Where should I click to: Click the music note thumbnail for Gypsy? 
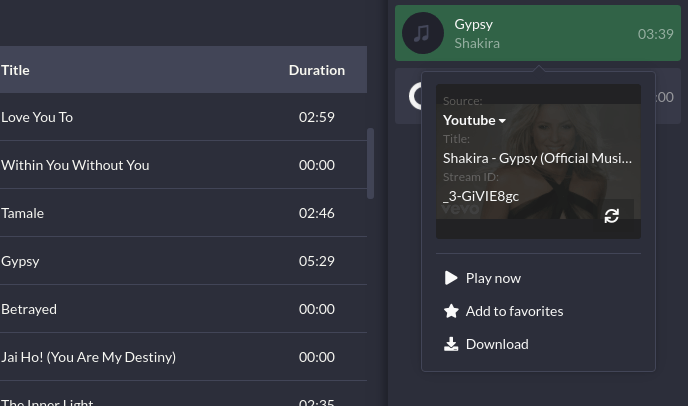coord(423,33)
